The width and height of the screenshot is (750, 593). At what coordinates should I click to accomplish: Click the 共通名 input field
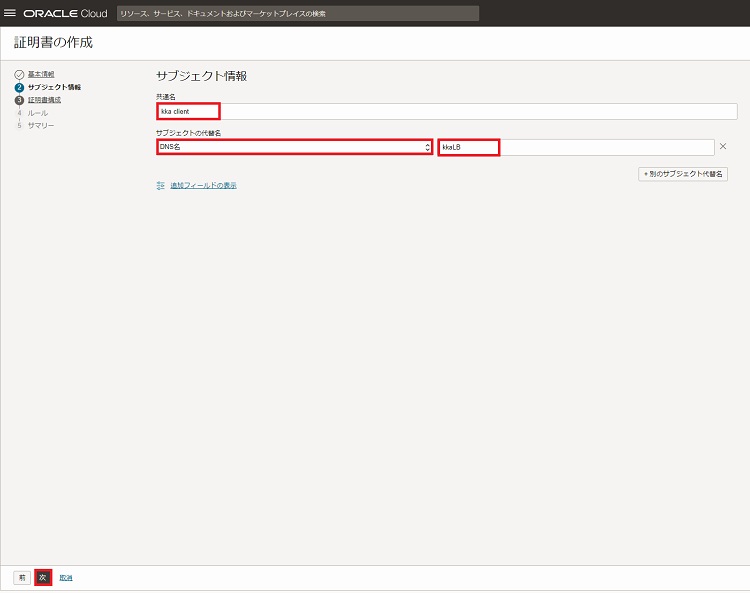[446, 111]
